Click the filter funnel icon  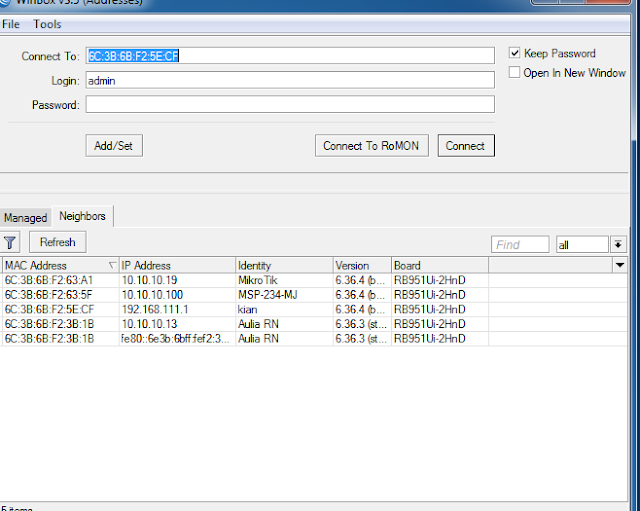10,242
